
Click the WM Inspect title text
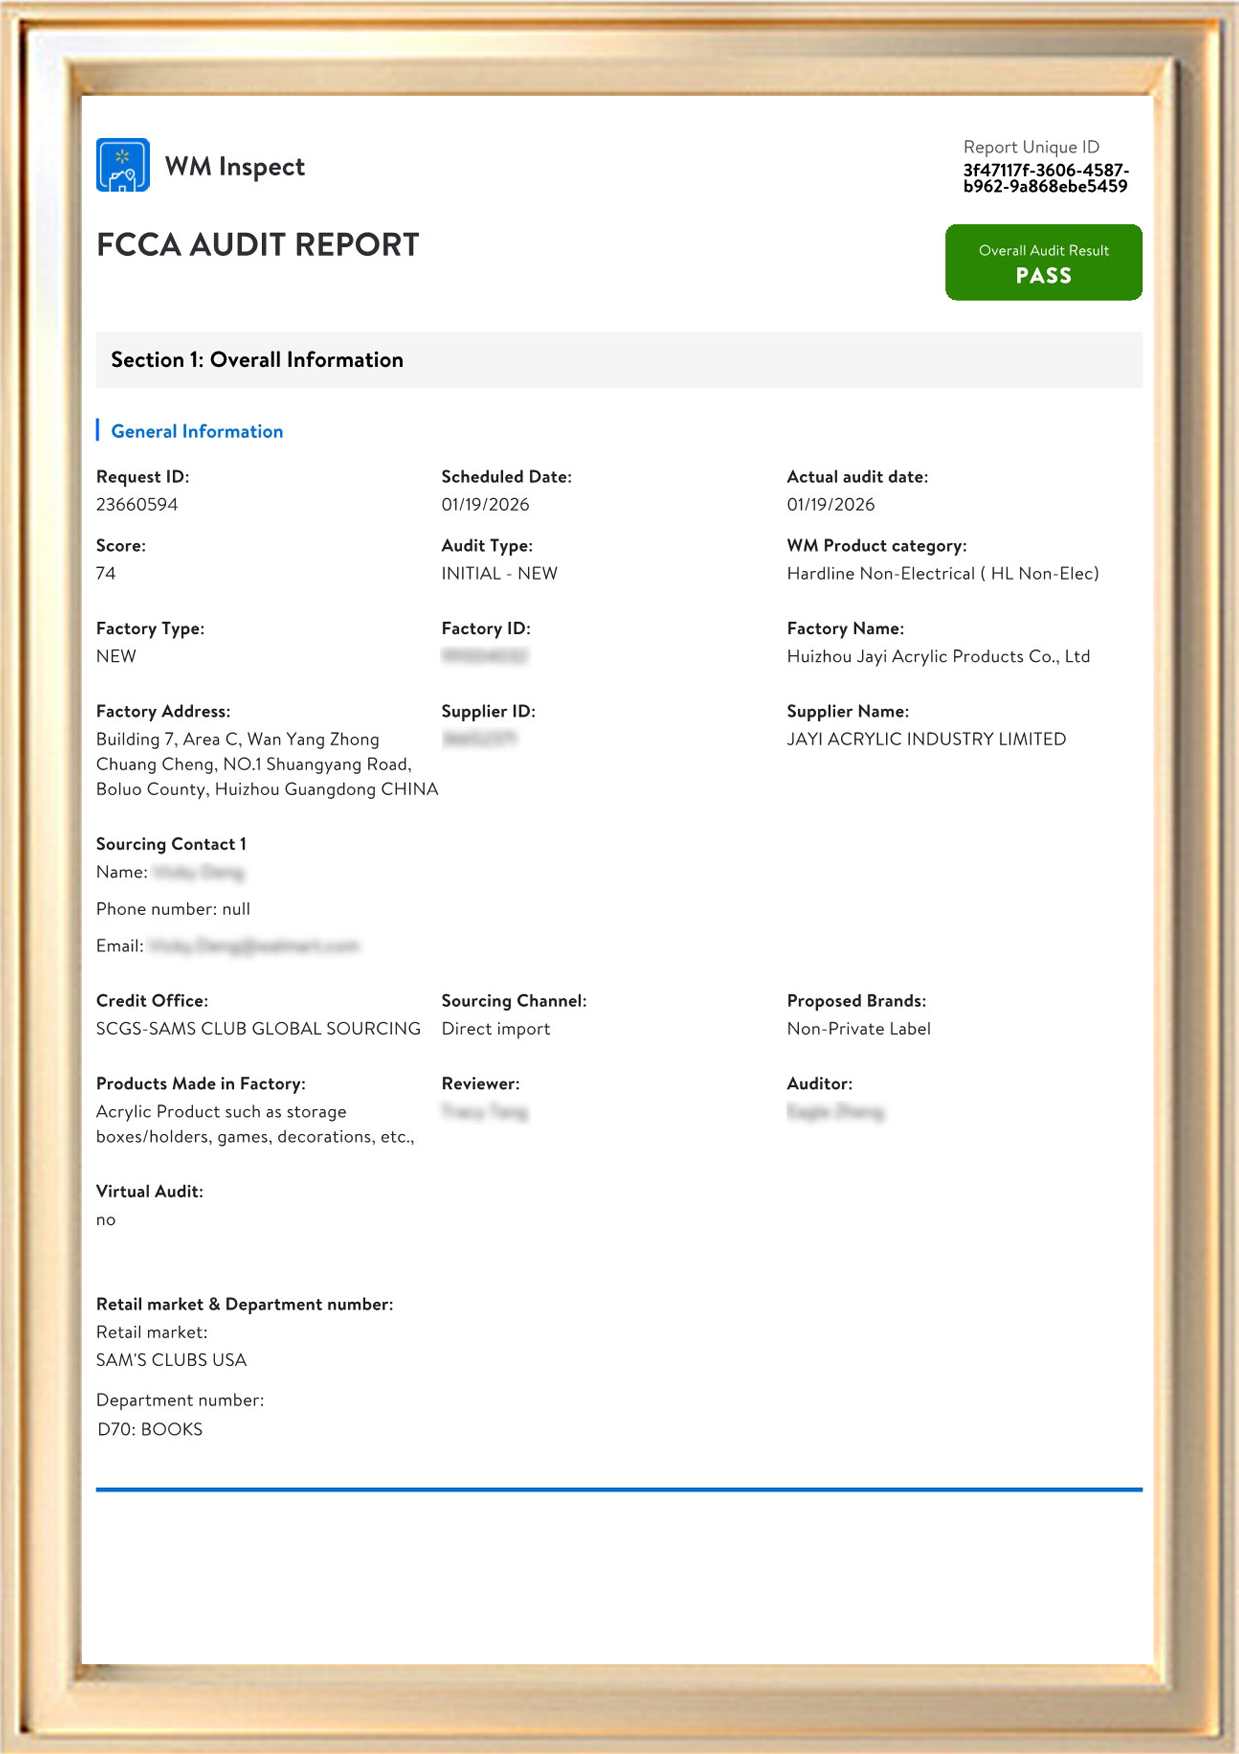(235, 166)
